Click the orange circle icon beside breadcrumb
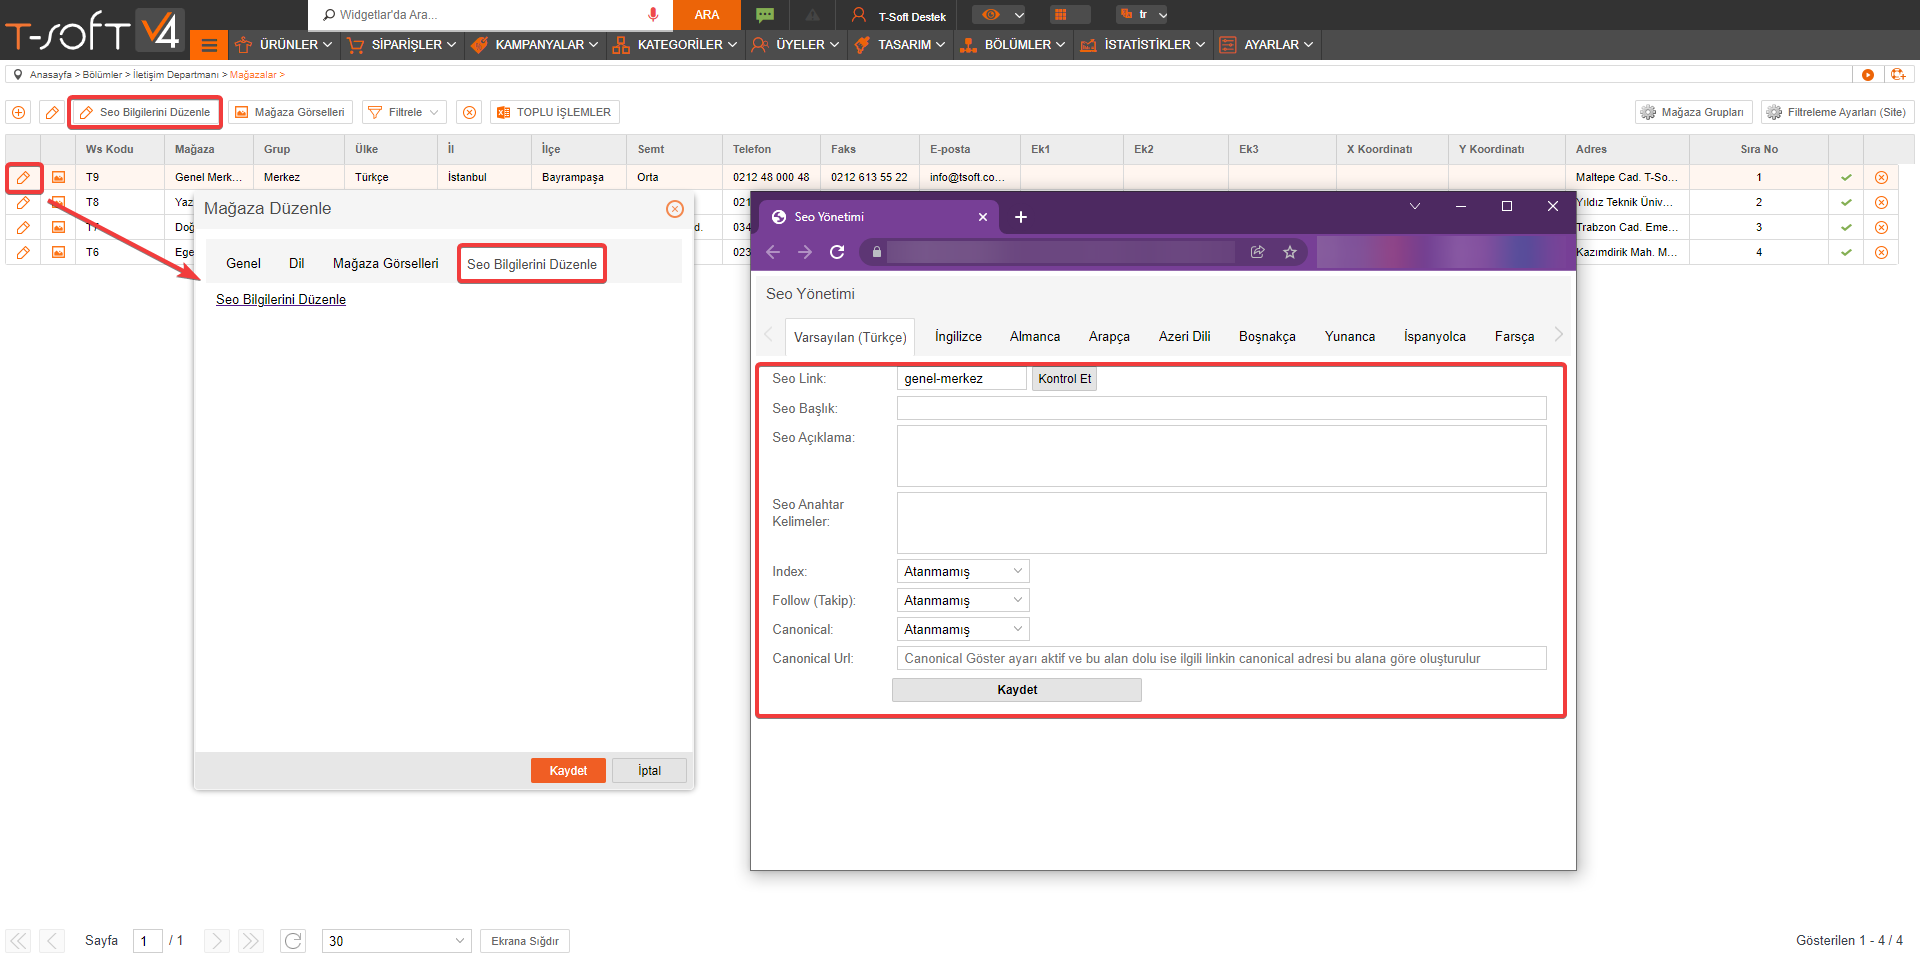The height and width of the screenshot is (969, 1920). point(1867,75)
